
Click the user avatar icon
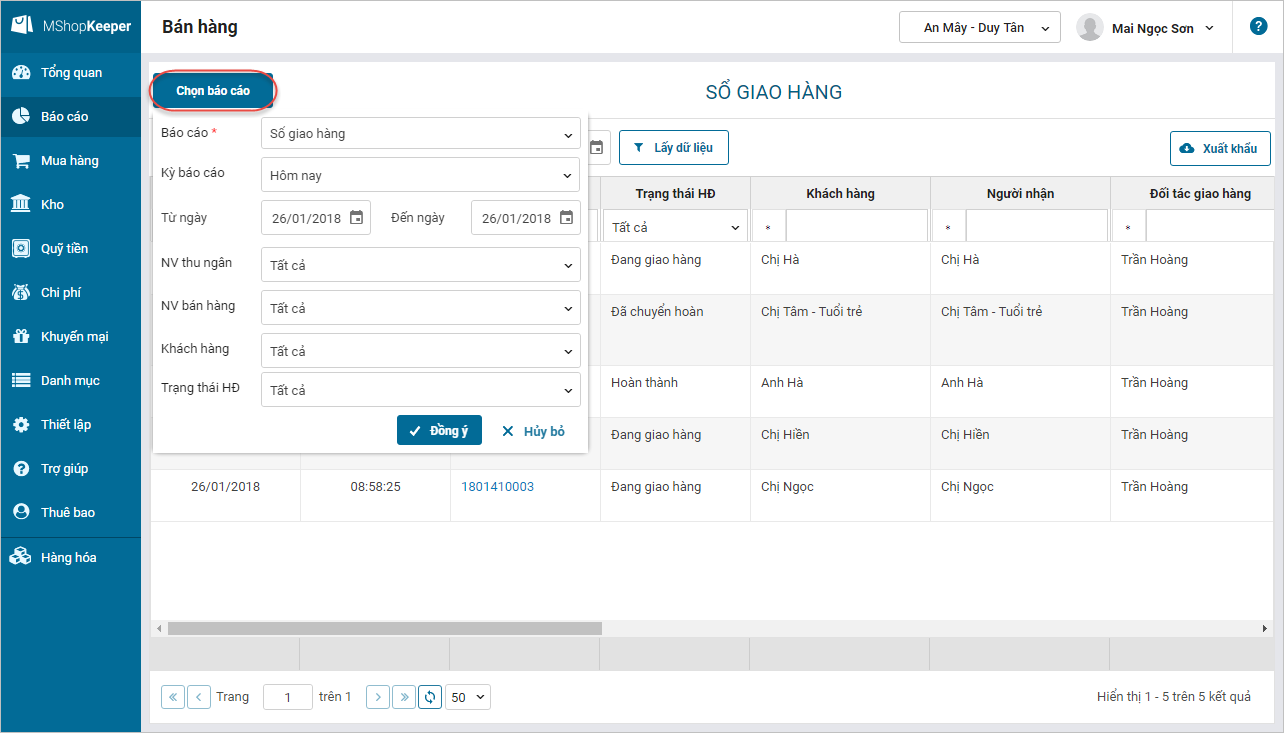(x=1089, y=28)
